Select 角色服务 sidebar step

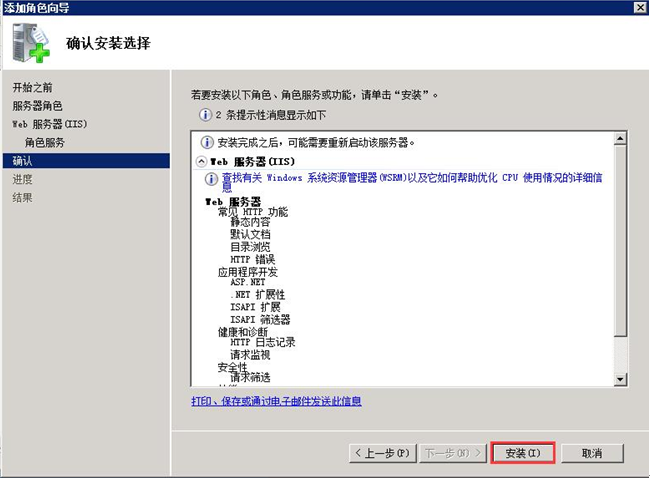click(45, 142)
